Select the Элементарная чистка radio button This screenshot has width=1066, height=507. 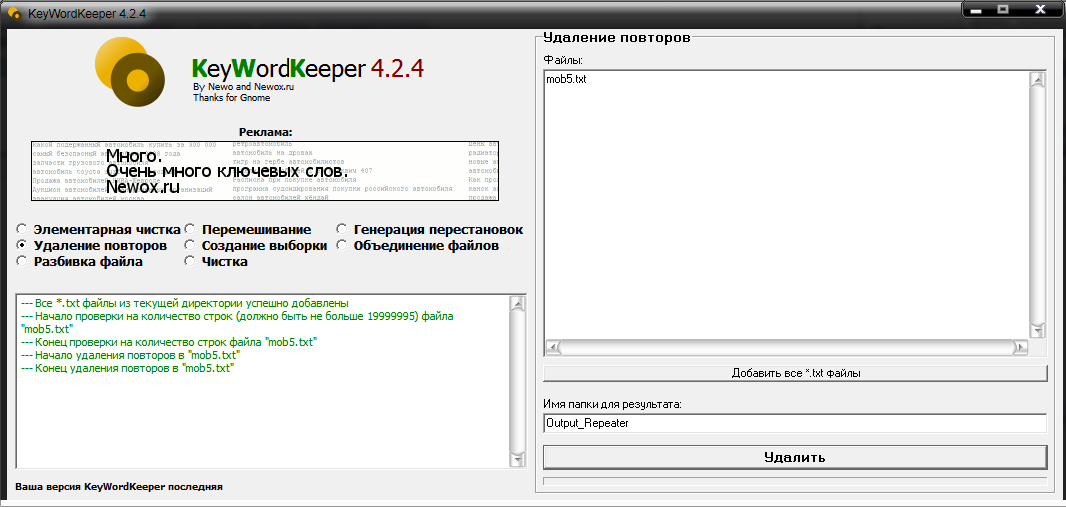click(22, 230)
